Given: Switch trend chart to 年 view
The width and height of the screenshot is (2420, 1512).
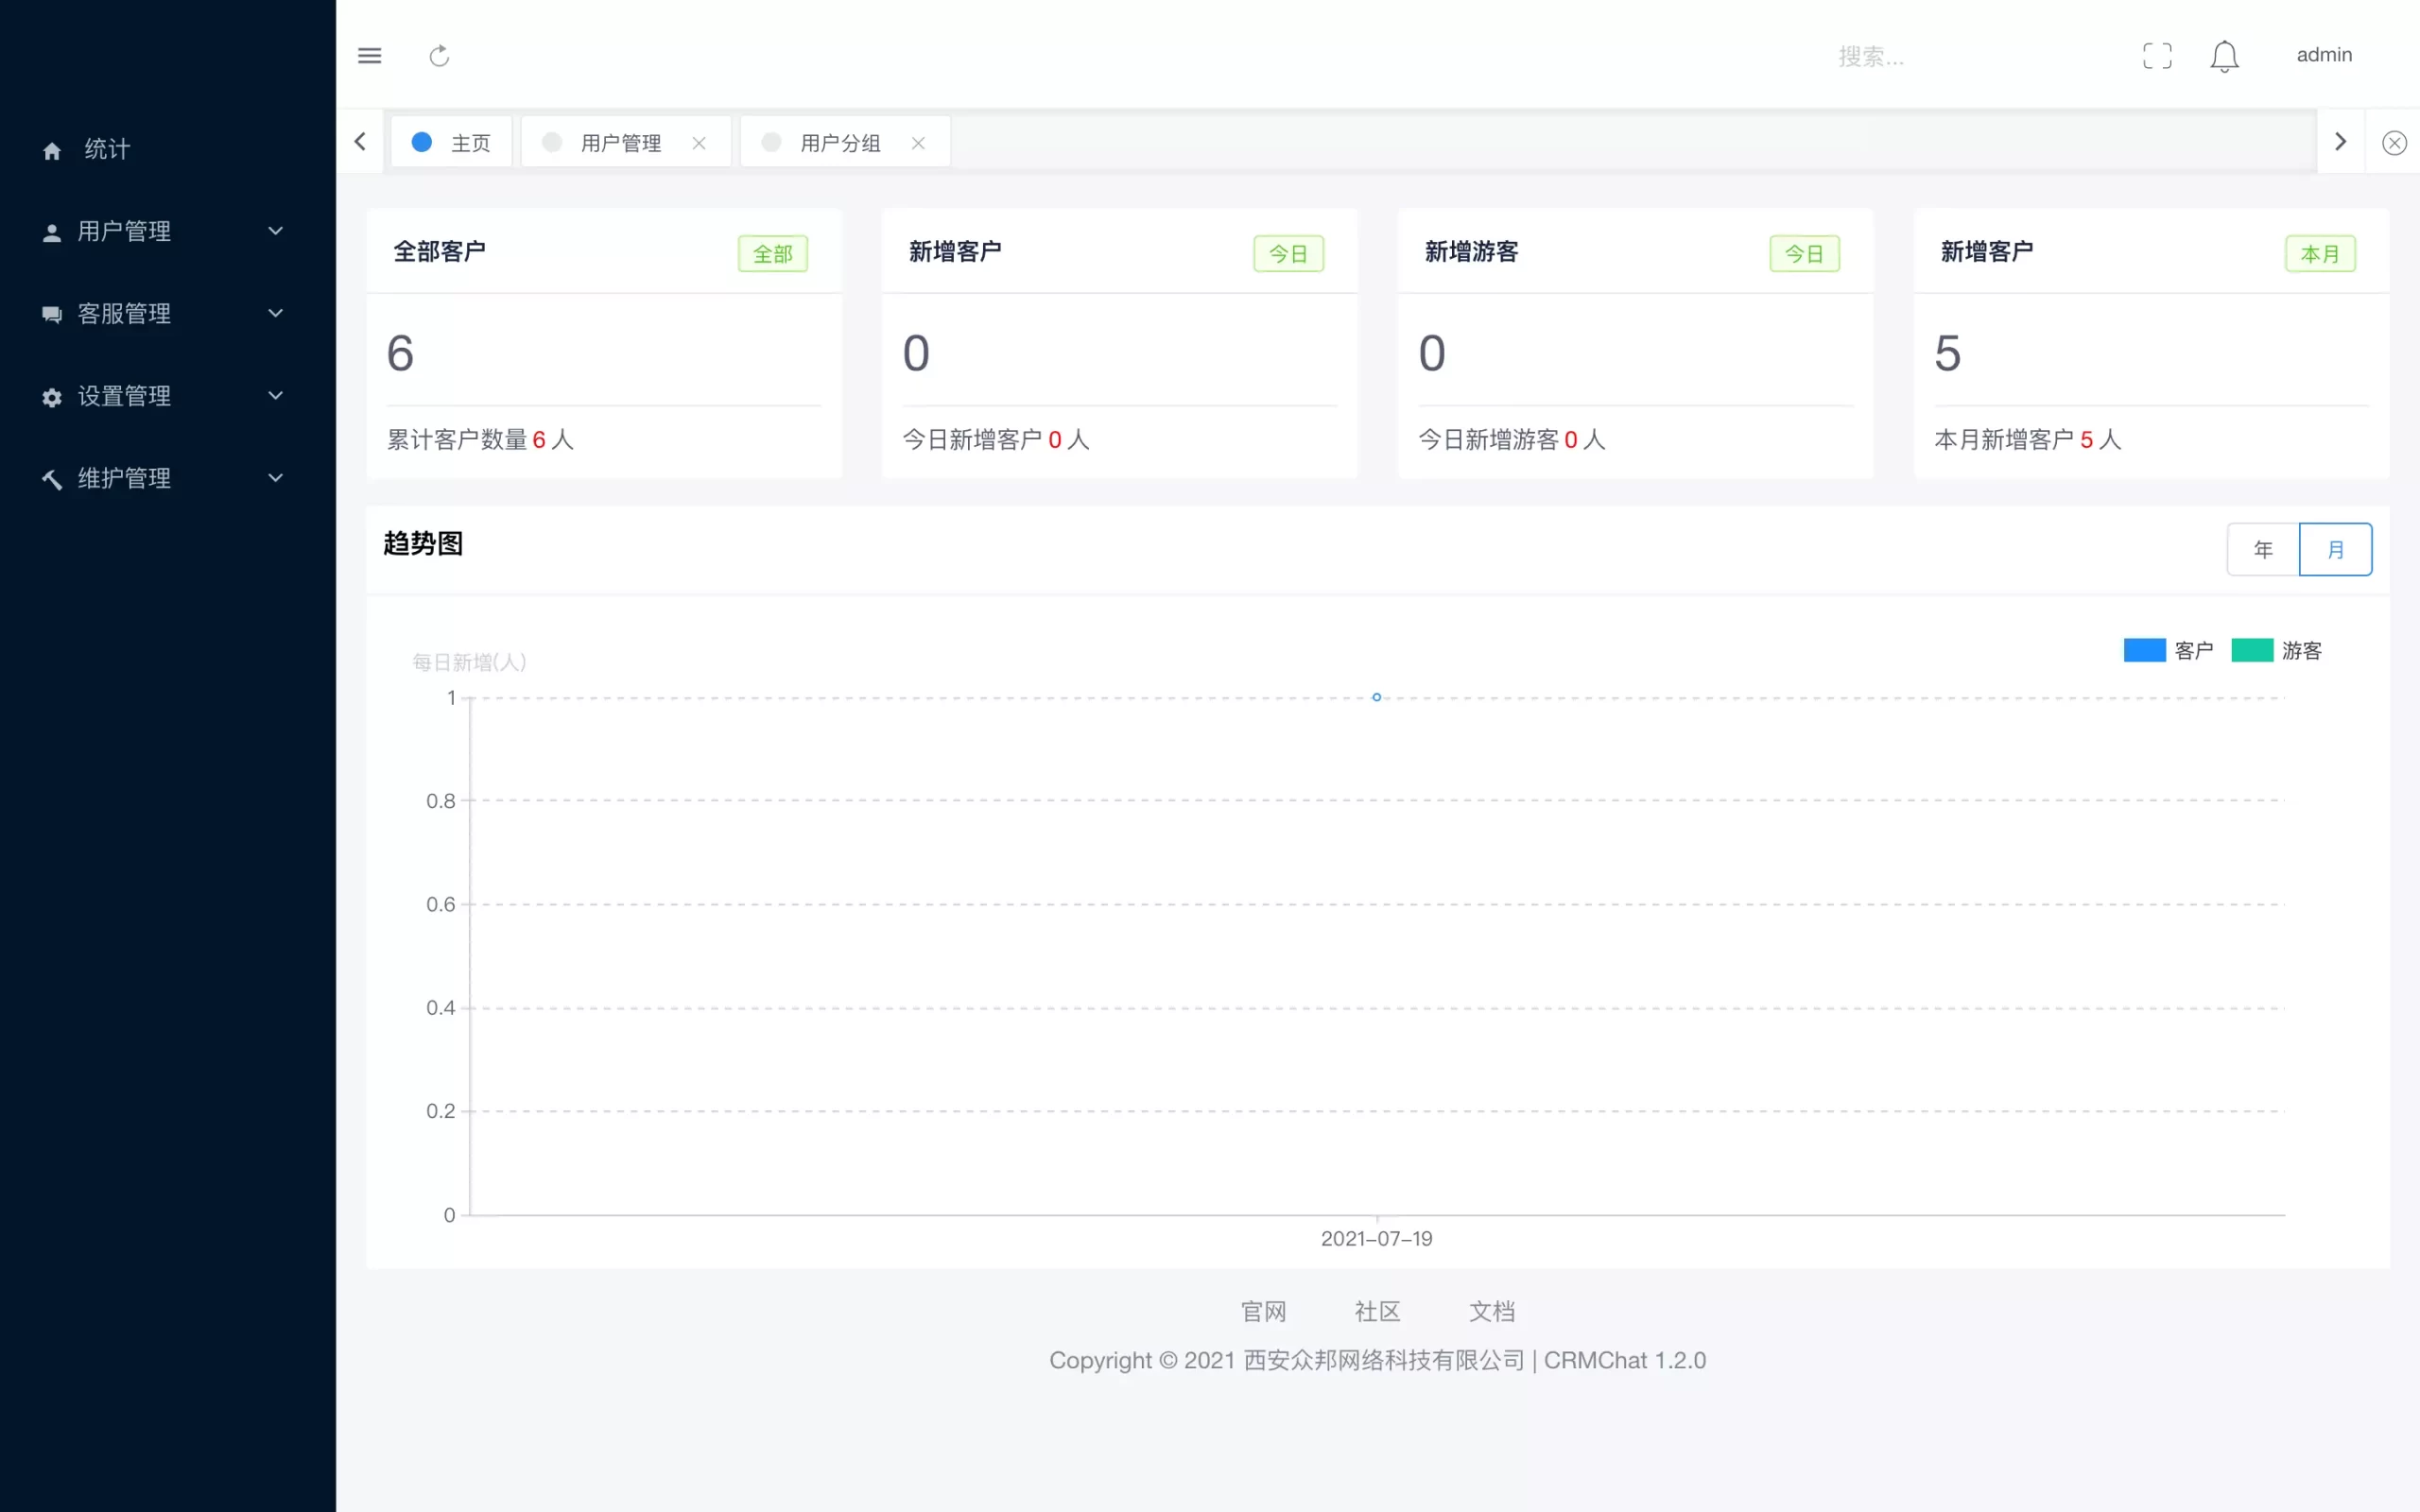Looking at the screenshot, I should 2262,549.
